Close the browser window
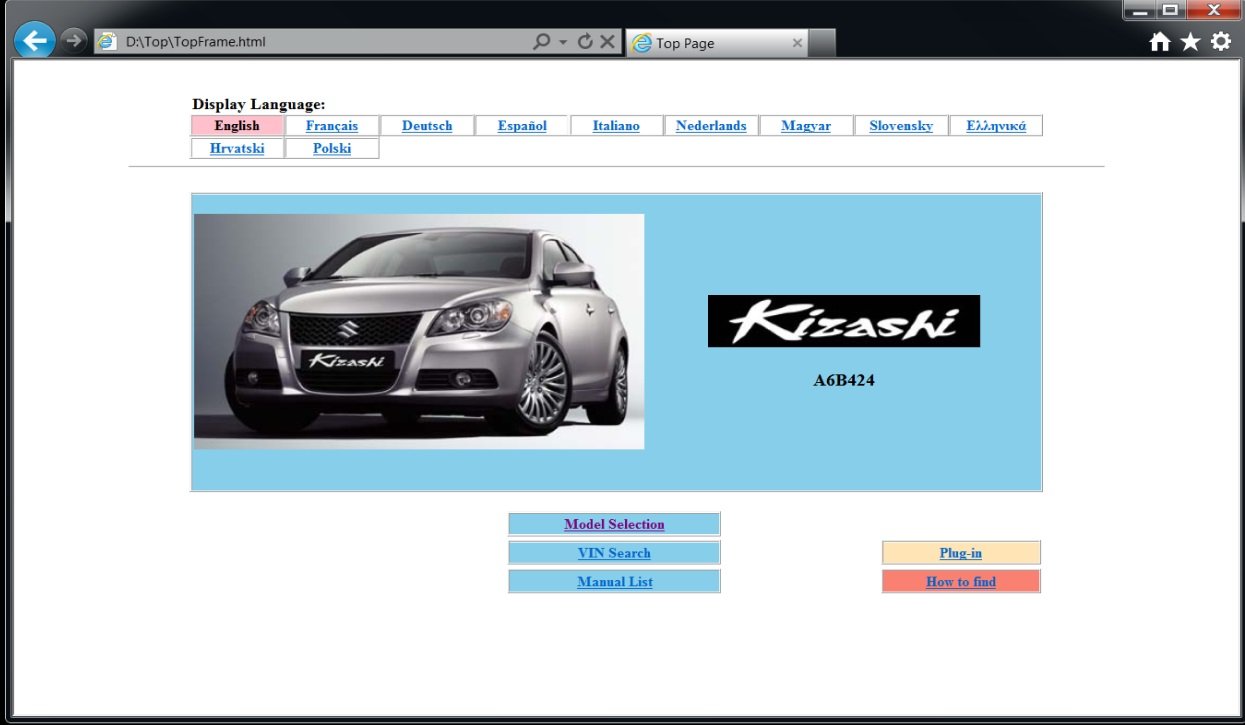The width and height of the screenshot is (1245, 725). 1213,11
